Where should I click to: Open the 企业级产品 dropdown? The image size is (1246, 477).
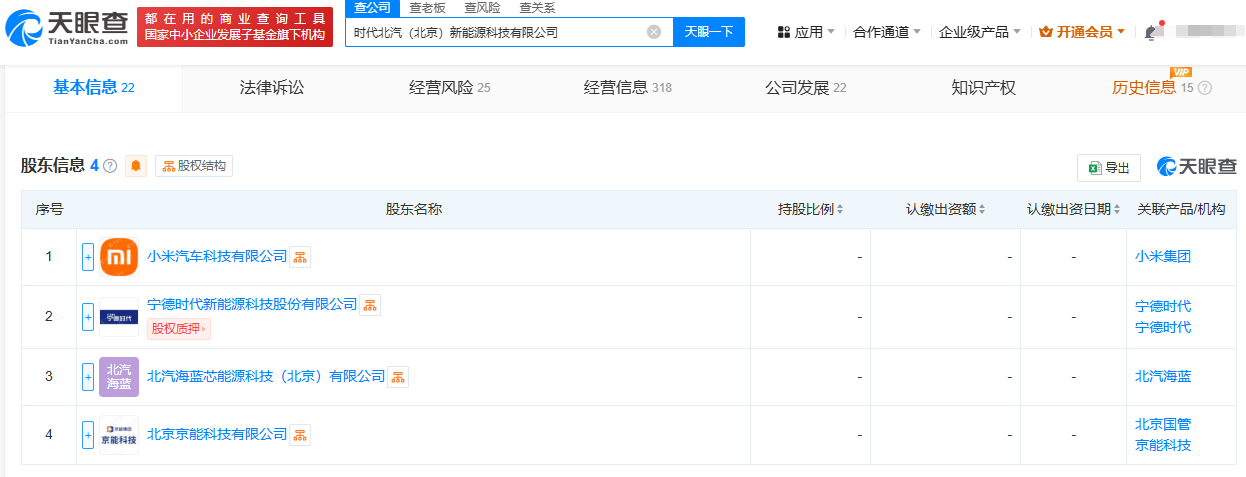point(980,32)
